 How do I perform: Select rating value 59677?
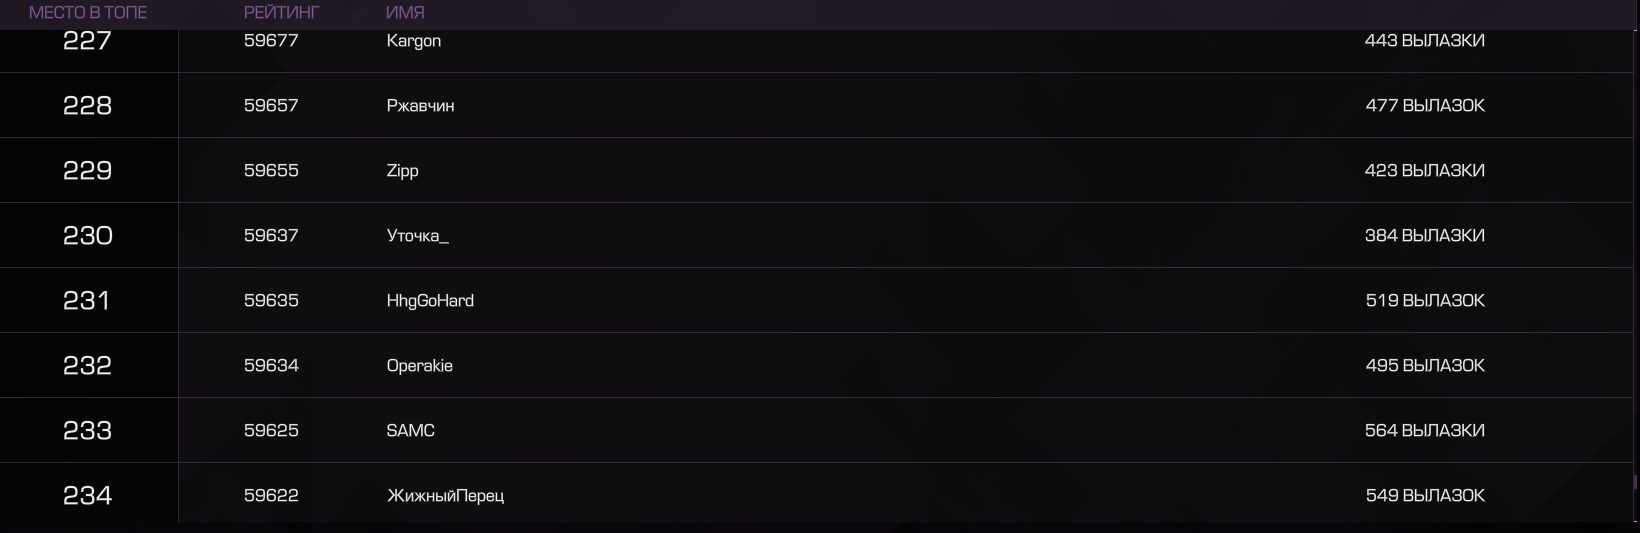[271, 41]
